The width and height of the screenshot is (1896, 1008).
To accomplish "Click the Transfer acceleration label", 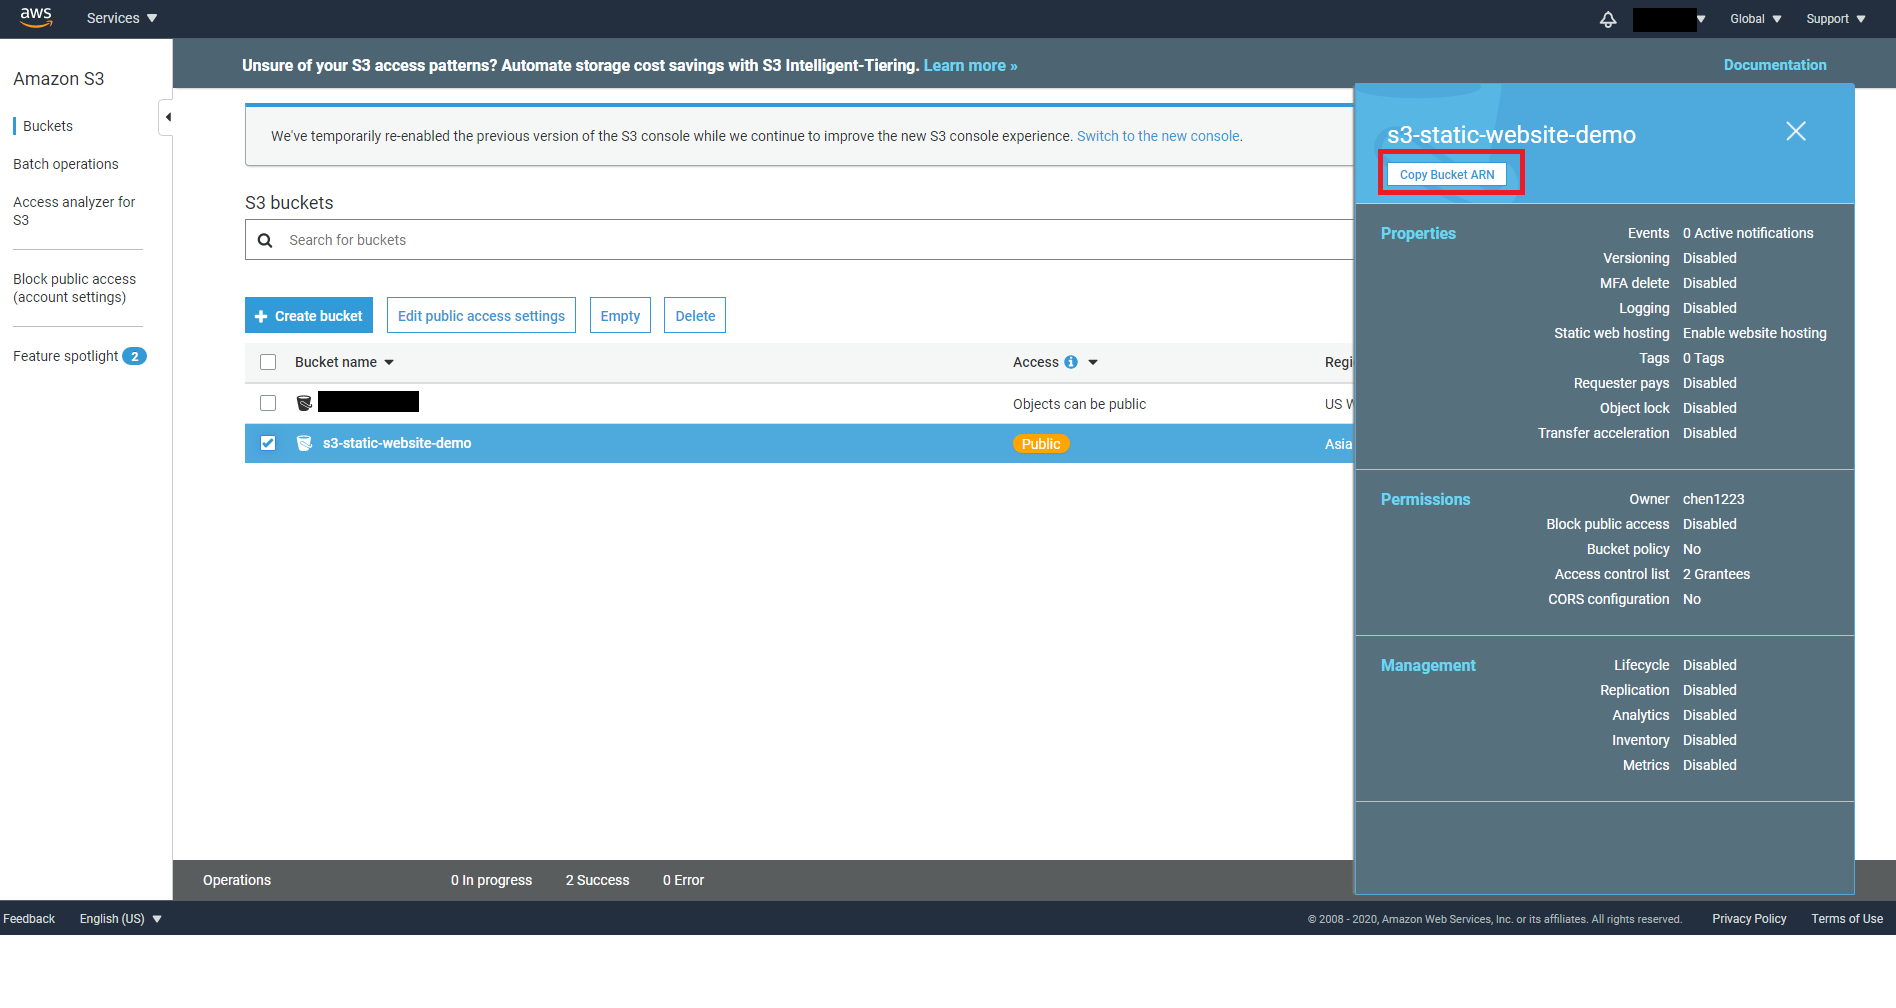I will click(x=1603, y=433).
